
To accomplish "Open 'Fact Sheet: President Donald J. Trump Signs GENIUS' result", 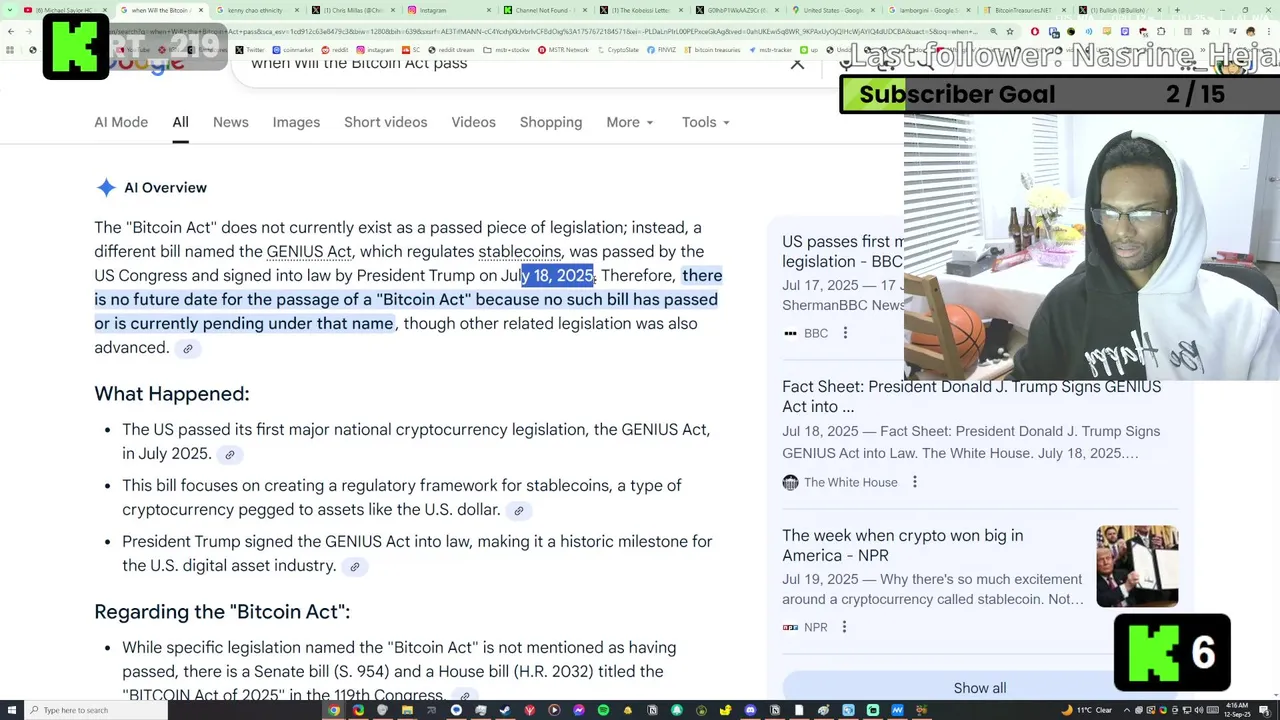I will [x=971, y=396].
